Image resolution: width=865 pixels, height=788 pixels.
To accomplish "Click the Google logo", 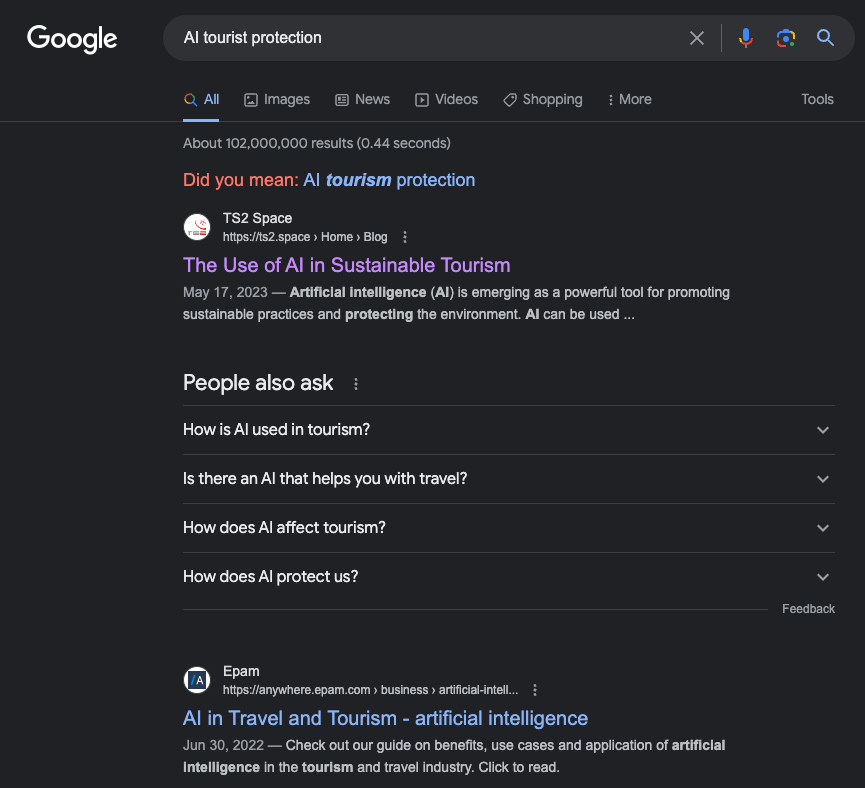I will (x=71, y=39).
